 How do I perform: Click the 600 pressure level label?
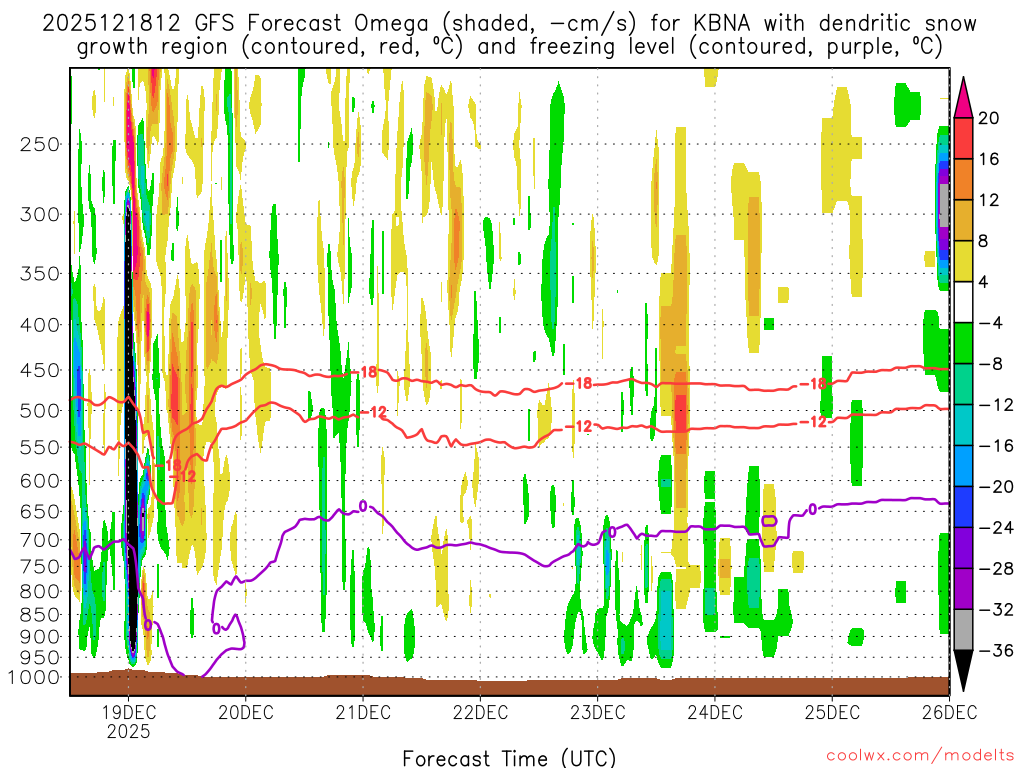pos(40,481)
